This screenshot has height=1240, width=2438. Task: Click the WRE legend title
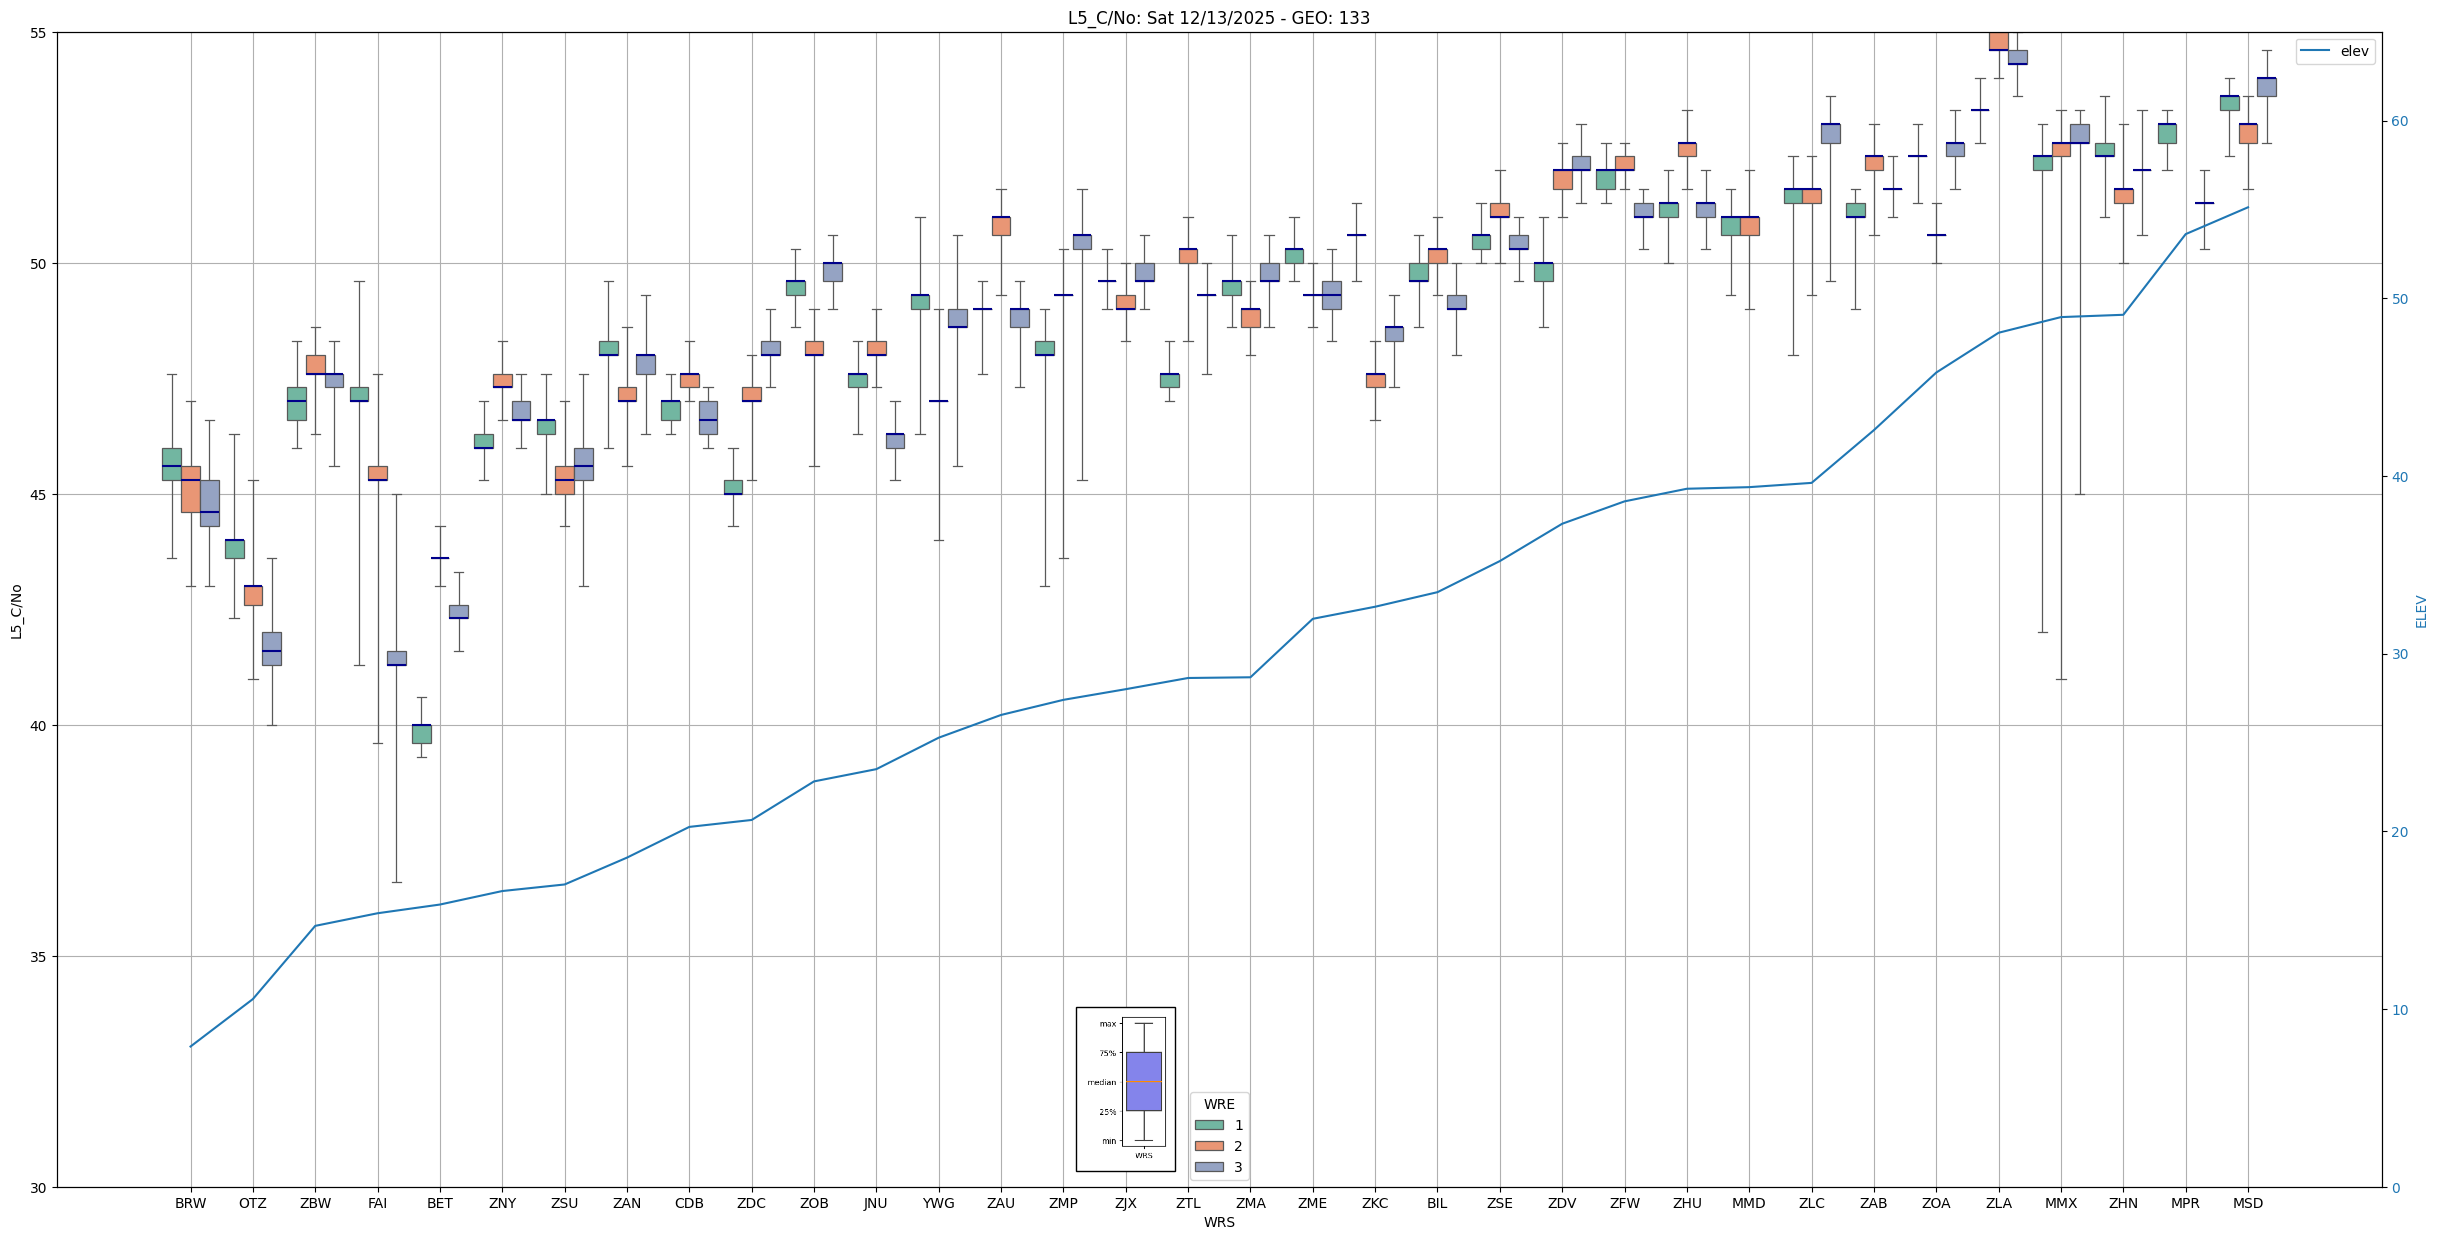[x=1218, y=1104]
